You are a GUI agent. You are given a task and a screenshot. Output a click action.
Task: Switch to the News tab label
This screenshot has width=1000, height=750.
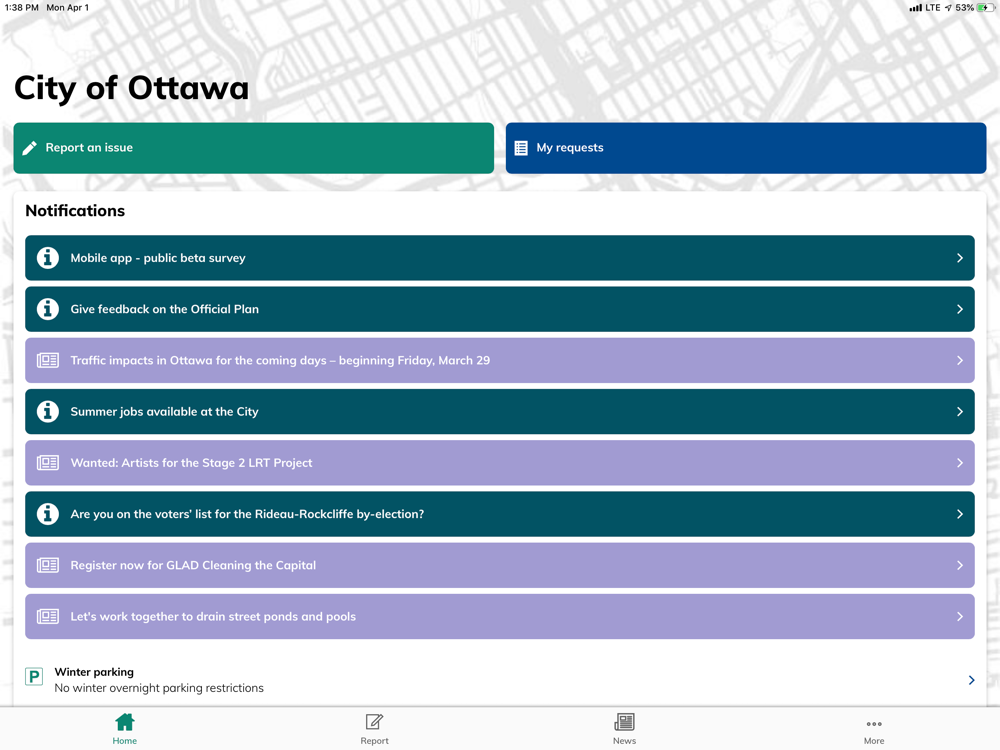point(624,740)
